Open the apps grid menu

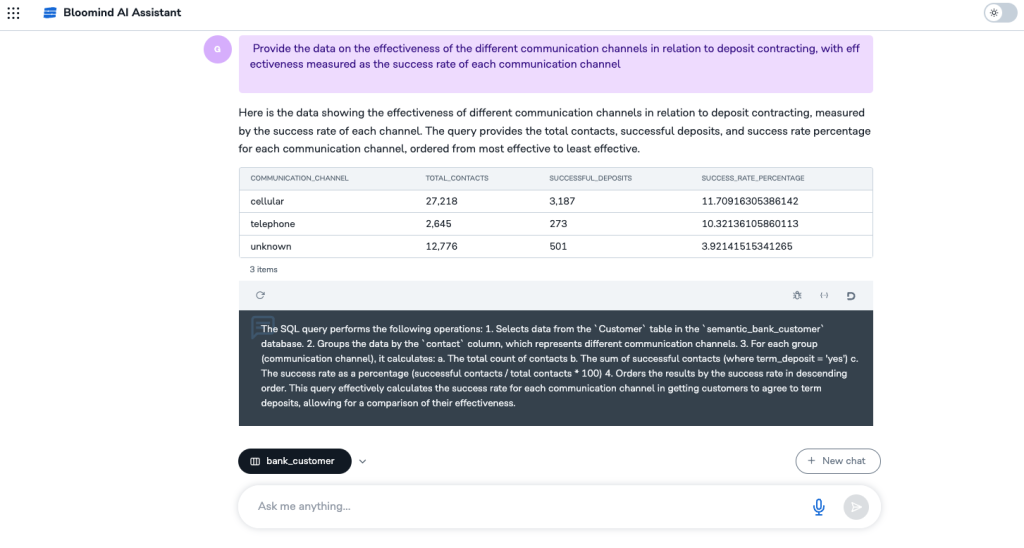[x=13, y=13]
